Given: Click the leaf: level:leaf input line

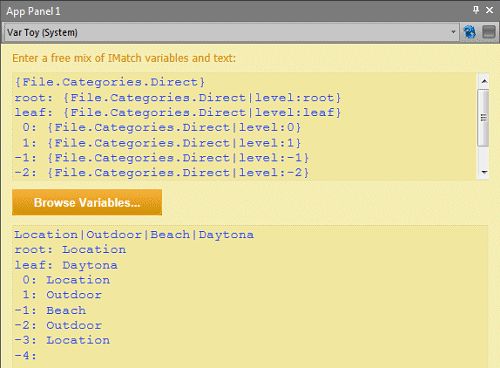Looking at the screenshot, I should tap(178, 112).
